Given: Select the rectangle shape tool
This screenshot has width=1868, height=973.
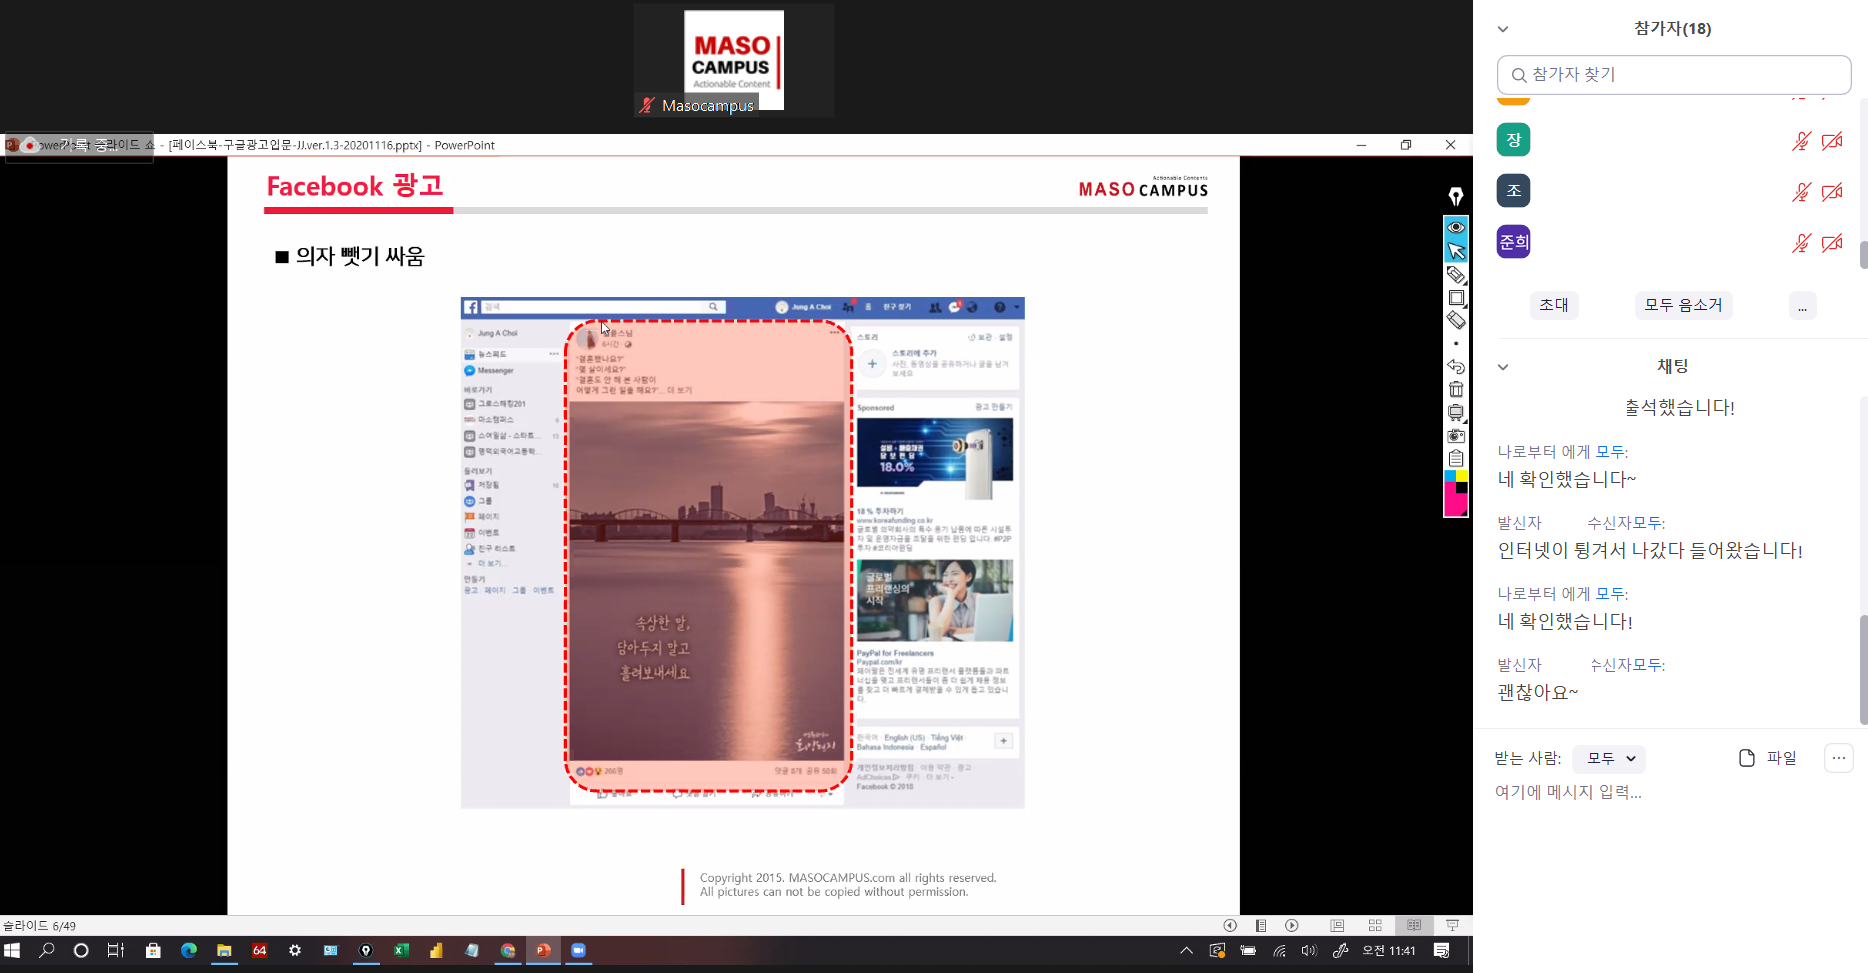Looking at the screenshot, I should point(1456,297).
